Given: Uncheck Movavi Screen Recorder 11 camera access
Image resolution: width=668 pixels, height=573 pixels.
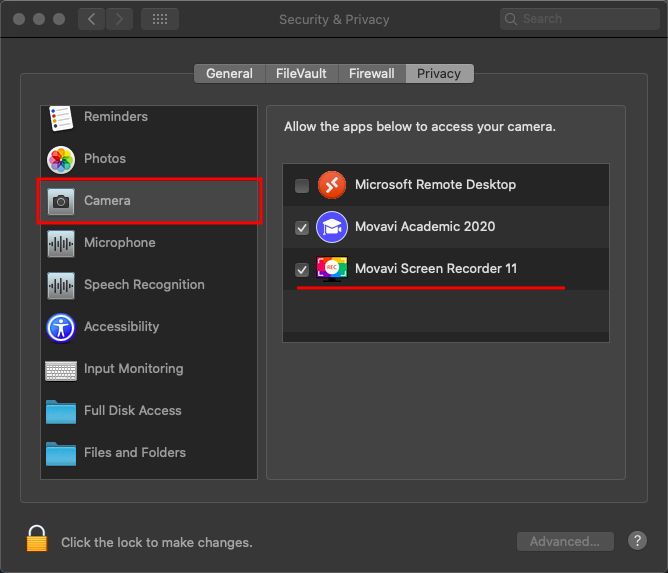Looking at the screenshot, I should (302, 269).
